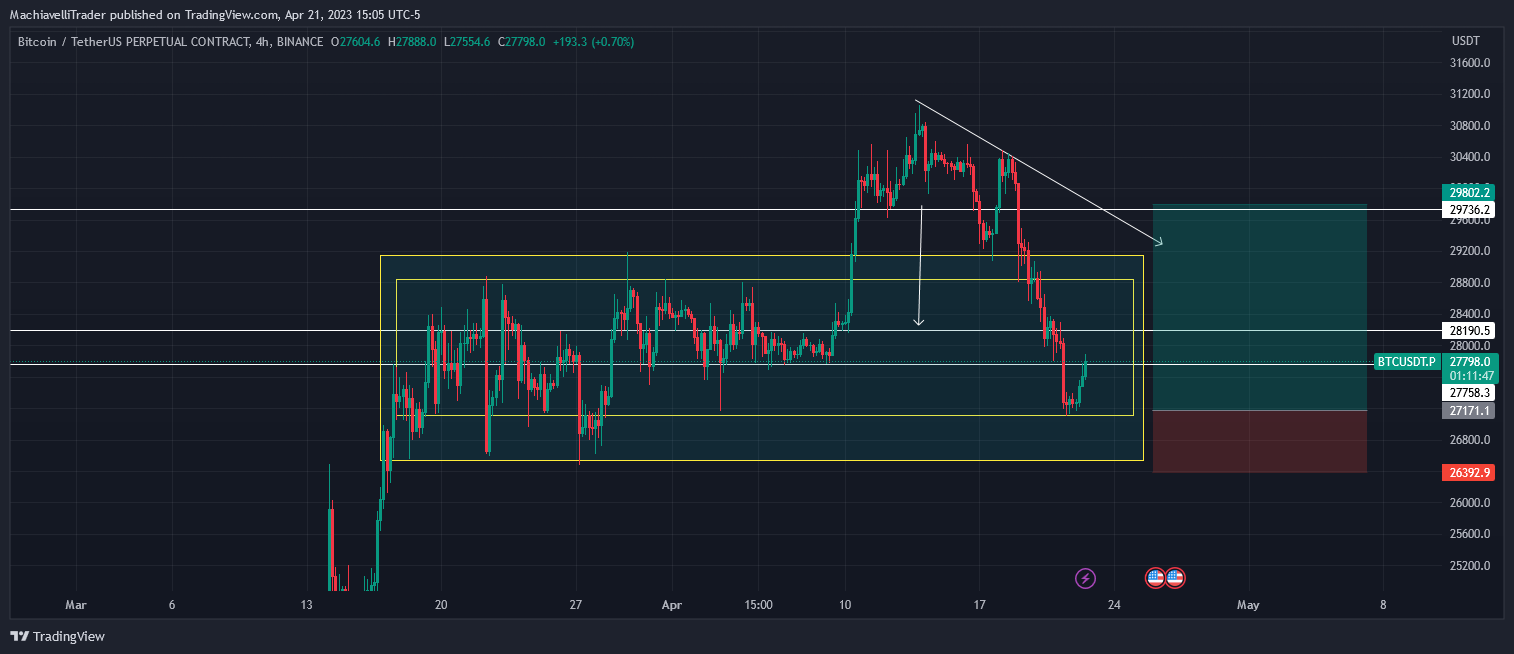Viewport: 1514px width, 654px height.
Task: Click 31600.0 on the price axis
Action: pyautogui.click(x=1471, y=63)
